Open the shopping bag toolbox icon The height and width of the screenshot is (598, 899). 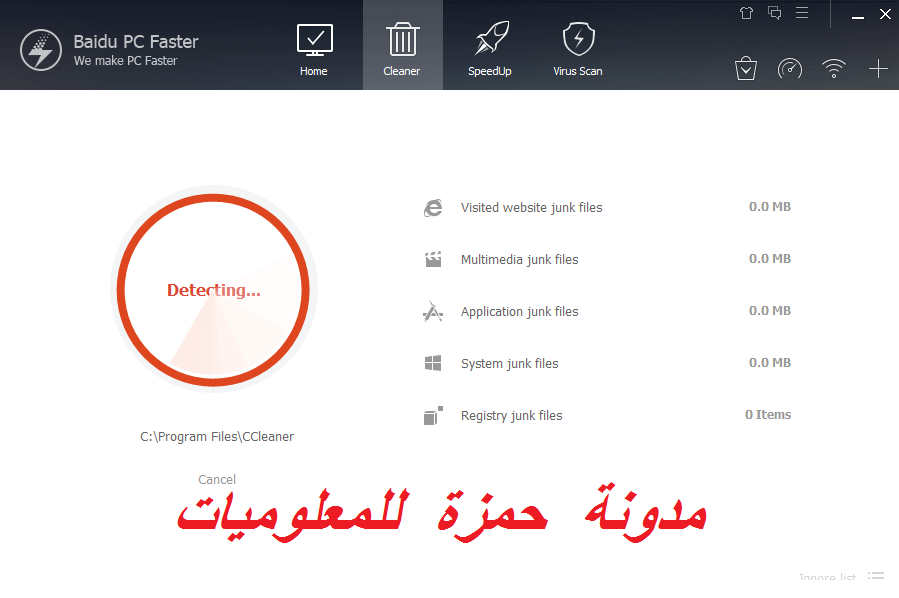746,69
